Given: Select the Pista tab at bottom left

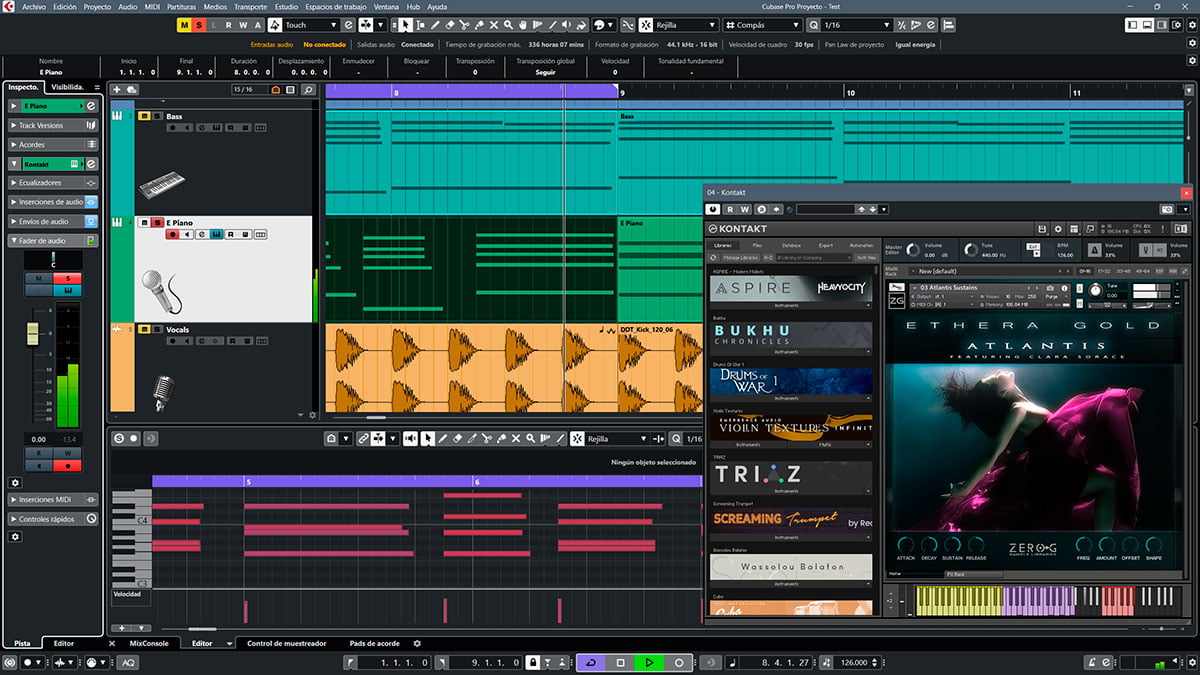Looking at the screenshot, I should (x=21, y=644).
